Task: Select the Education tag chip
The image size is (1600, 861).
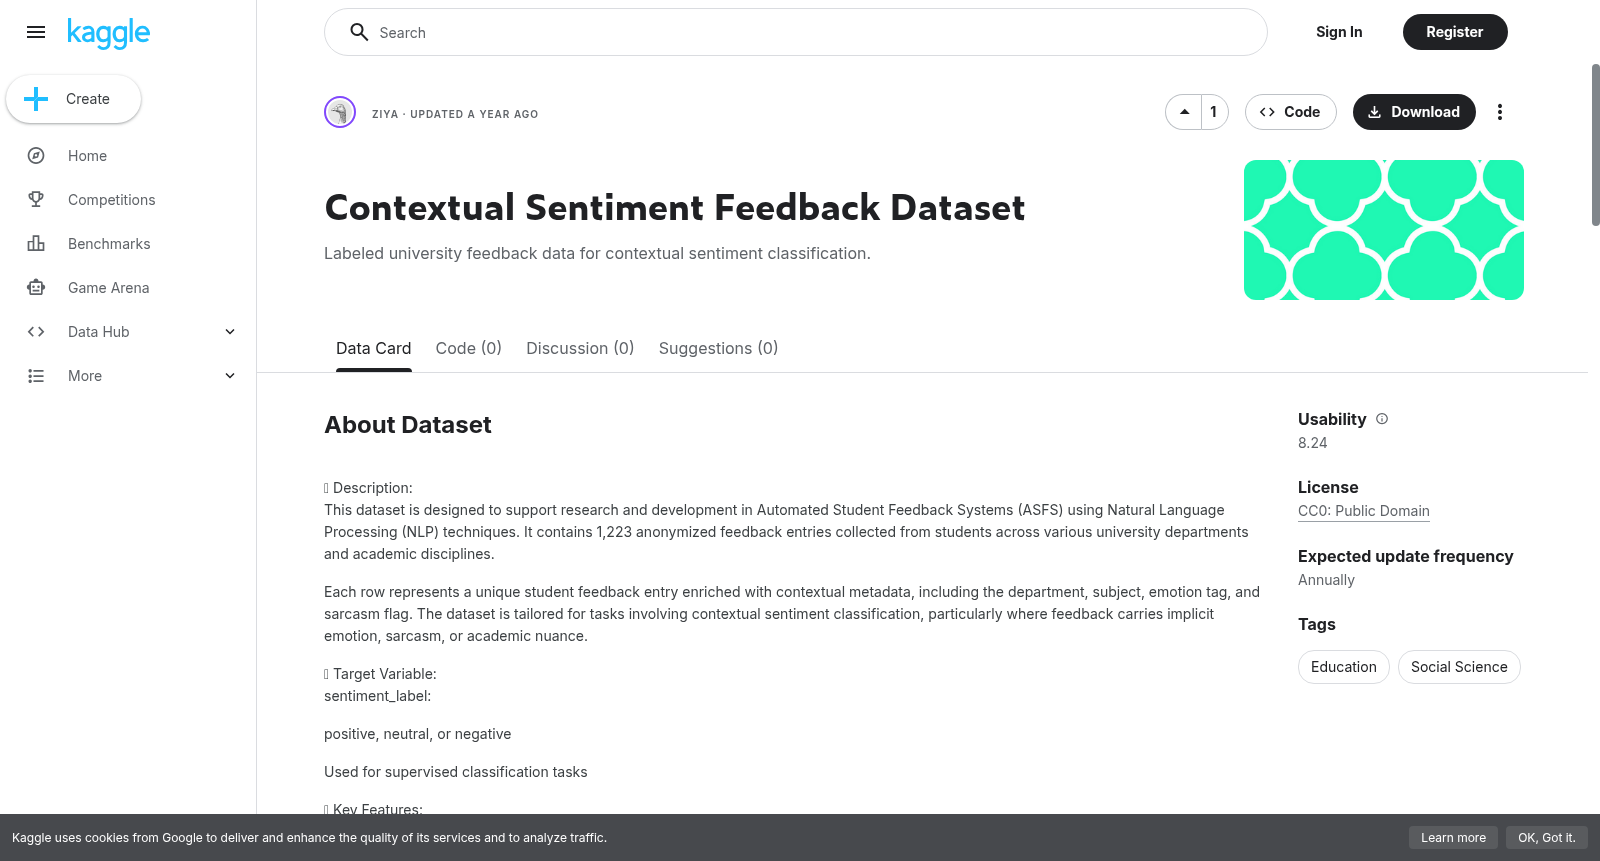Action: pos(1343,667)
